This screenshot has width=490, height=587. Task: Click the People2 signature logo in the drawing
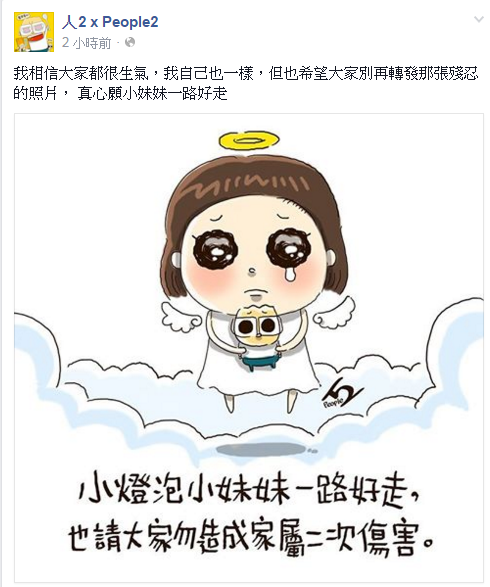tap(340, 394)
